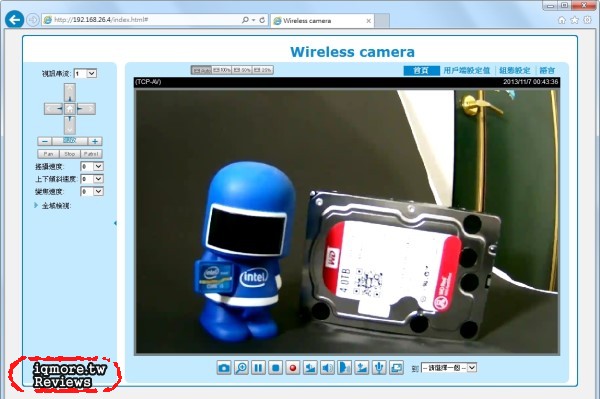Image resolution: width=600 pixels, height=399 pixels.
Task: Open the zoom speed dropdown
Action: 92,192
